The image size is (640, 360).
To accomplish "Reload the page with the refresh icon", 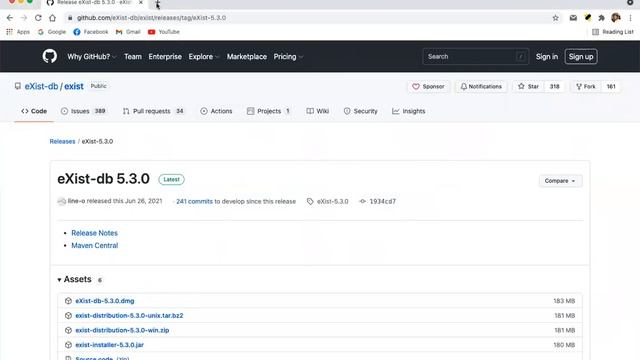I will 38,18.
